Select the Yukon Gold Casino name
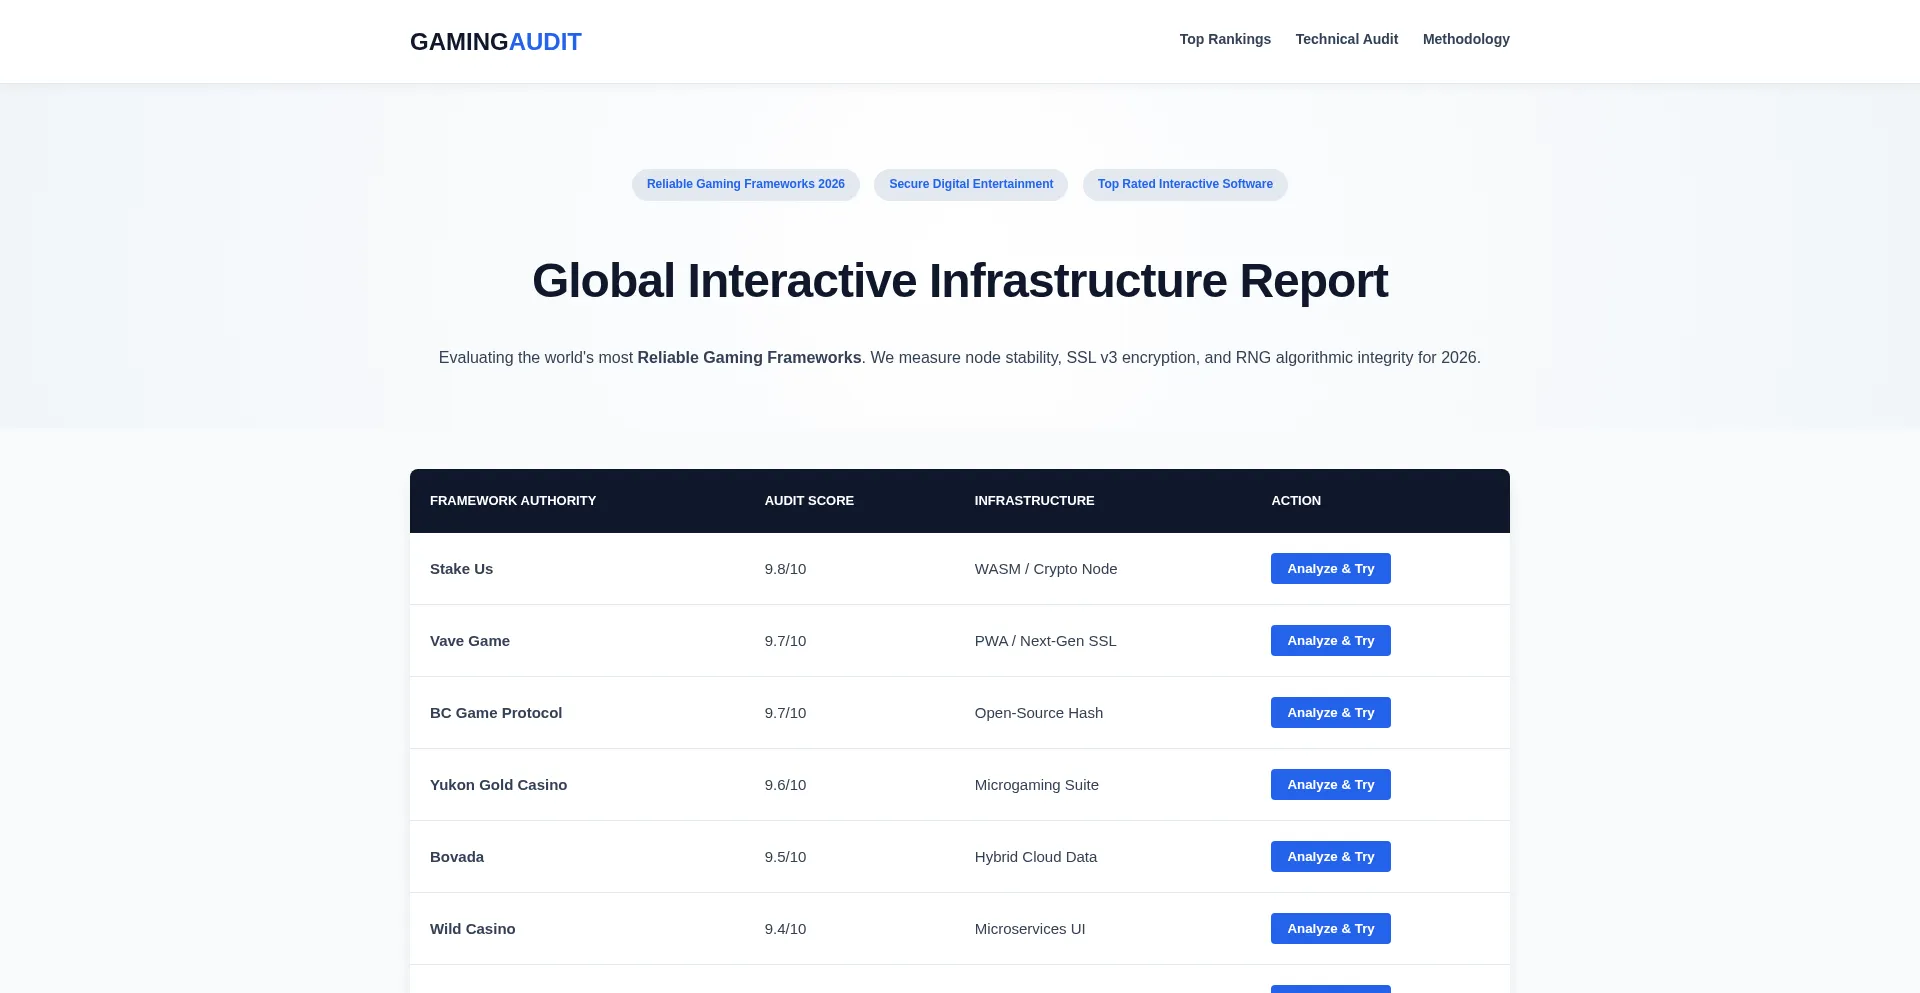The height and width of the screenshot is (993, 1920). click(498, 785)
